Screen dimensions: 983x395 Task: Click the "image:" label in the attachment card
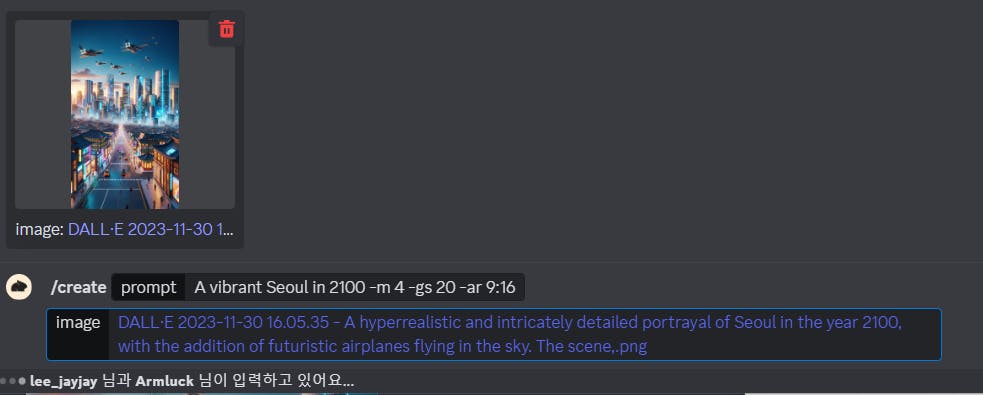click(39, 229)
